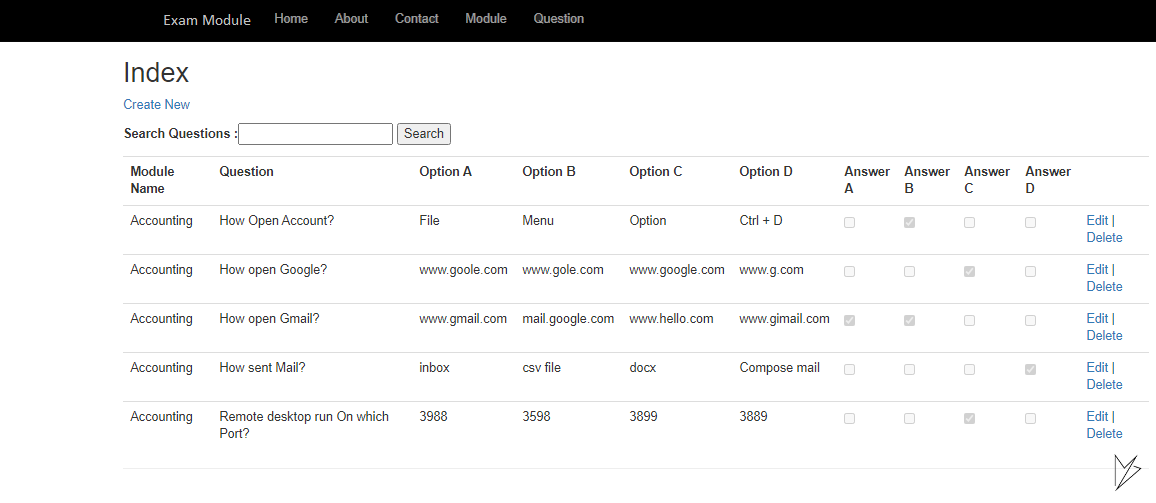Delete the How sent Mail question
Screen dimensions: 1156x503
click(x=1104, y=384)
